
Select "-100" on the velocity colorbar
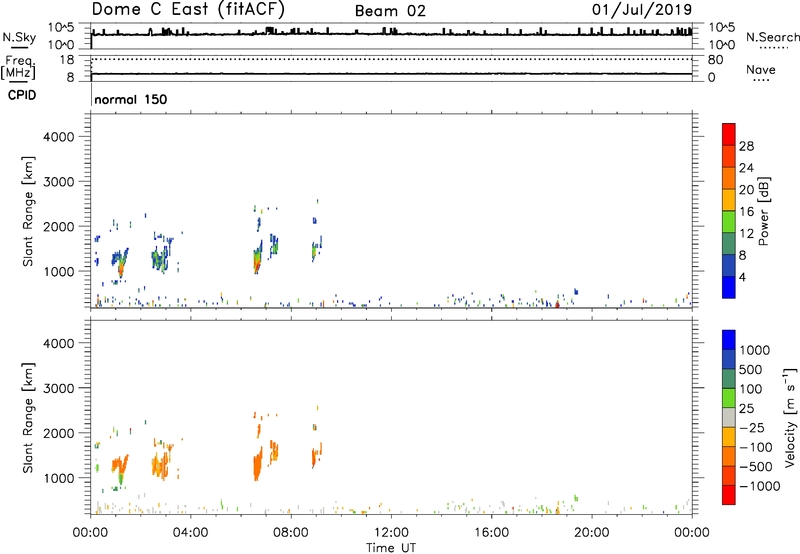tap(755, 447)
